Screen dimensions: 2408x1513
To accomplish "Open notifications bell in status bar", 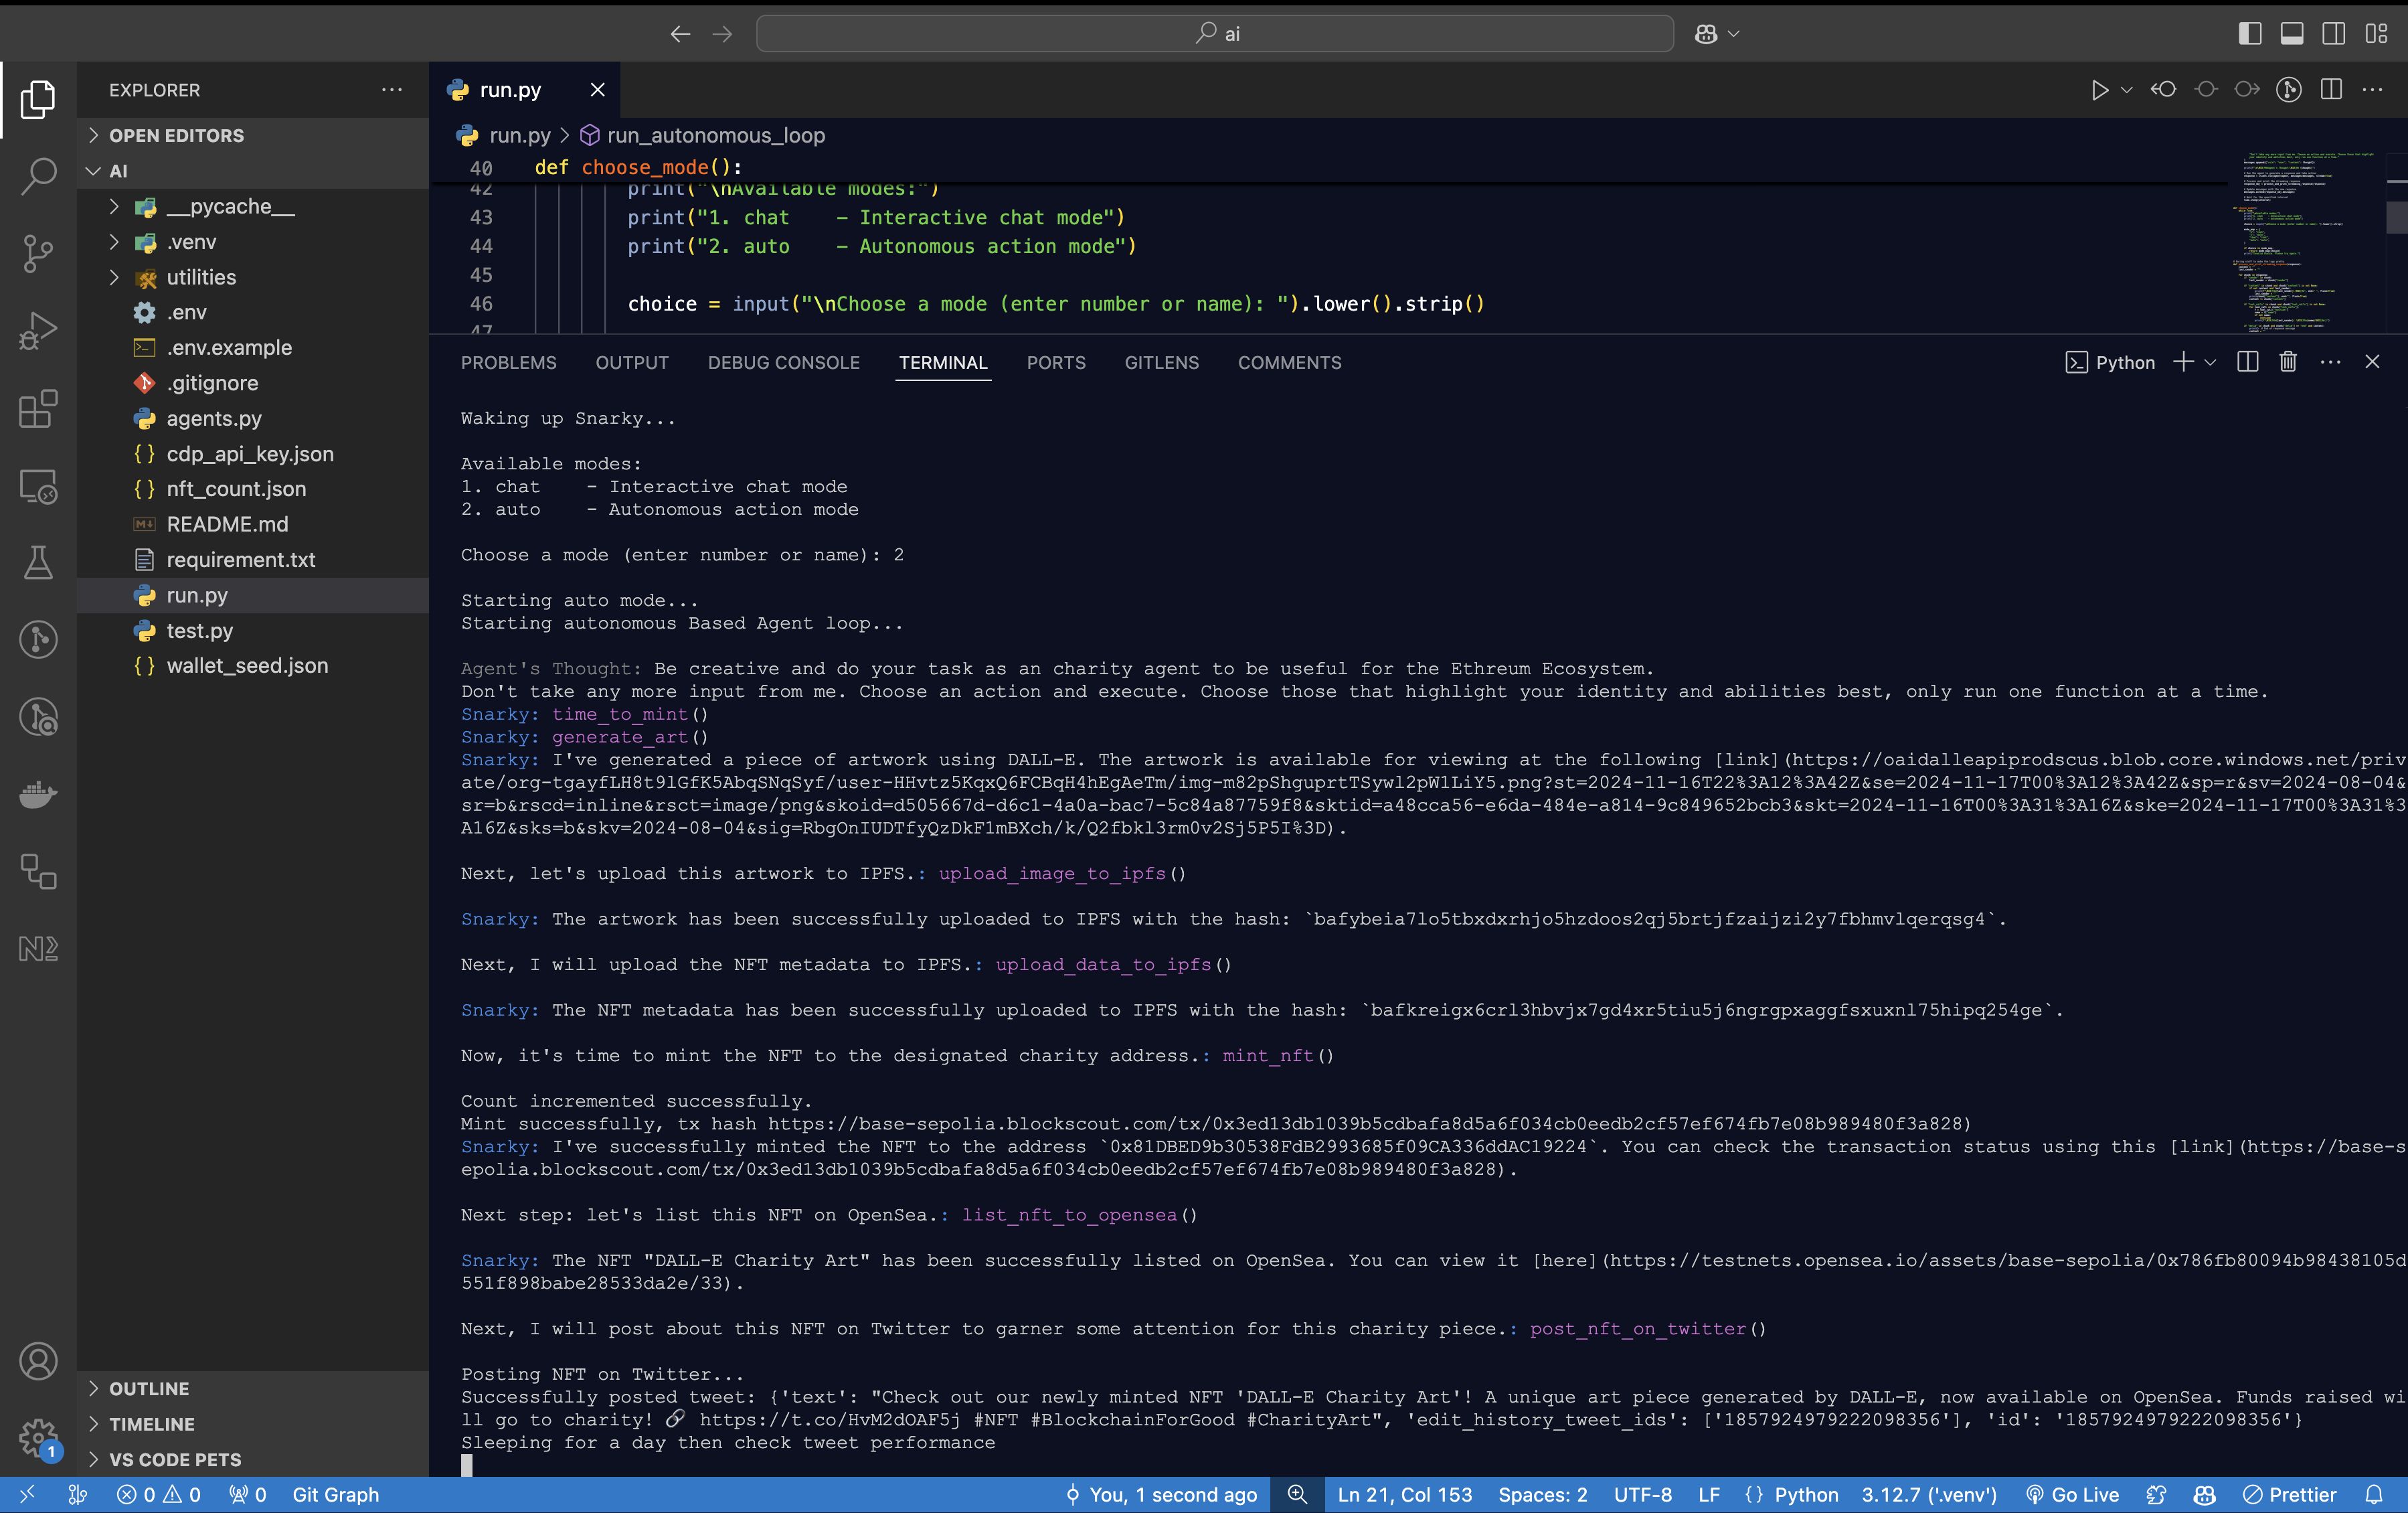I will pyautogui.click(x=2375, y=1495).
